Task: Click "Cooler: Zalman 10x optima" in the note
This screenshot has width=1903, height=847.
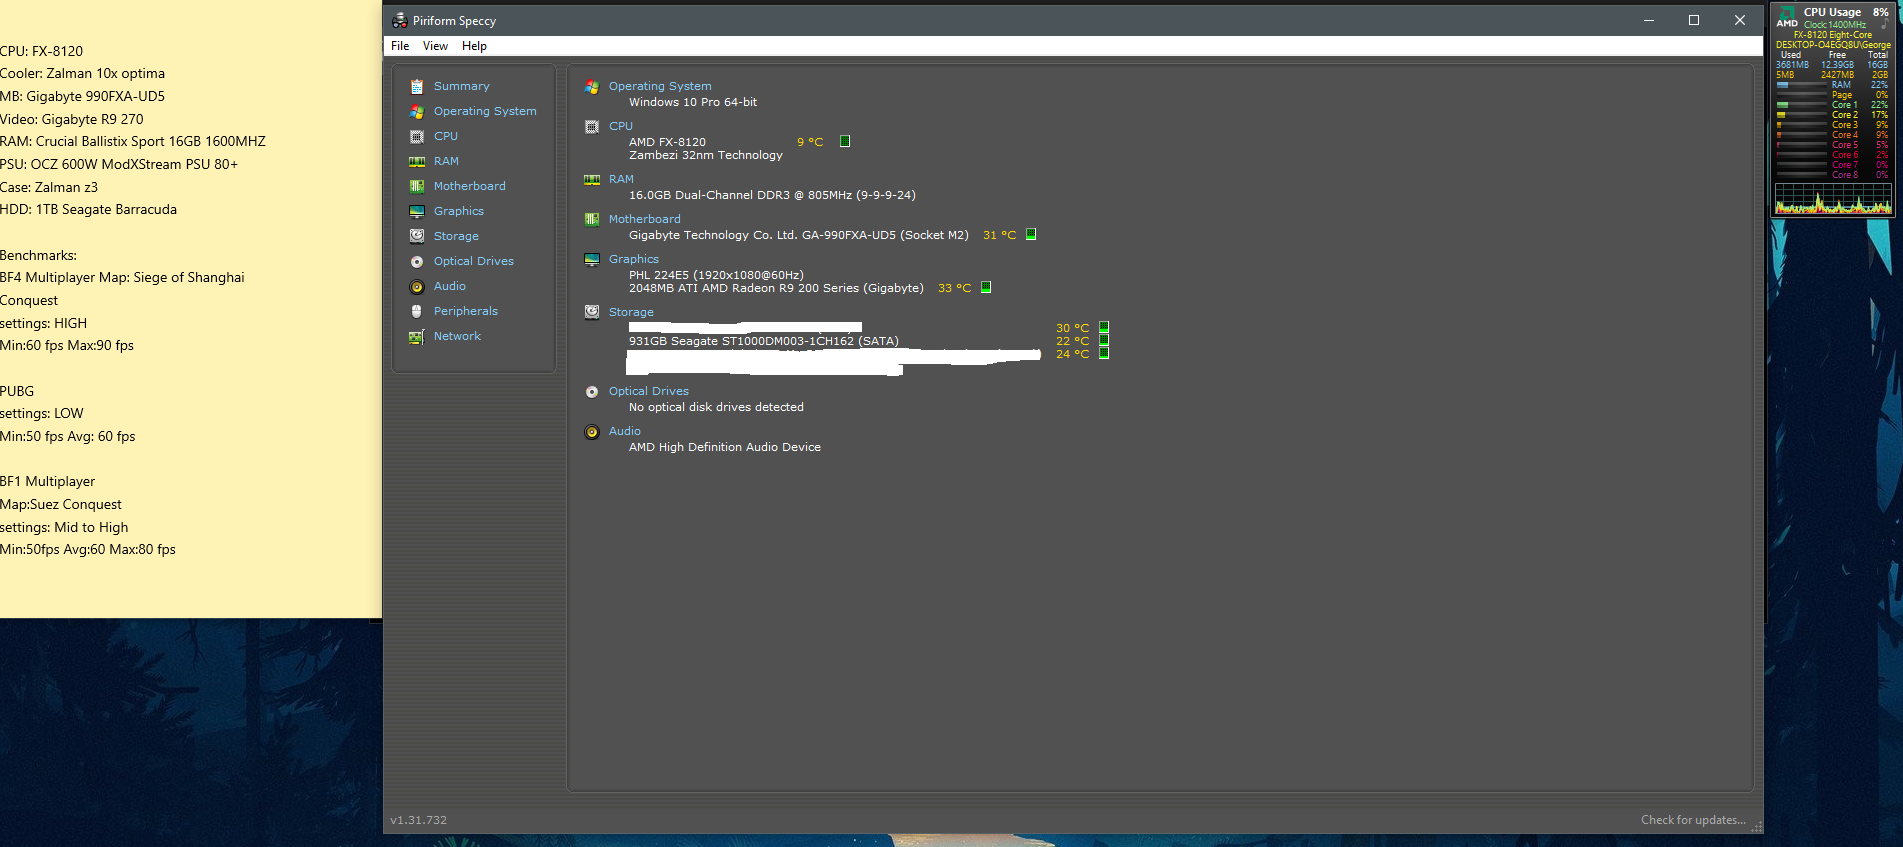Action: (82, 73)
